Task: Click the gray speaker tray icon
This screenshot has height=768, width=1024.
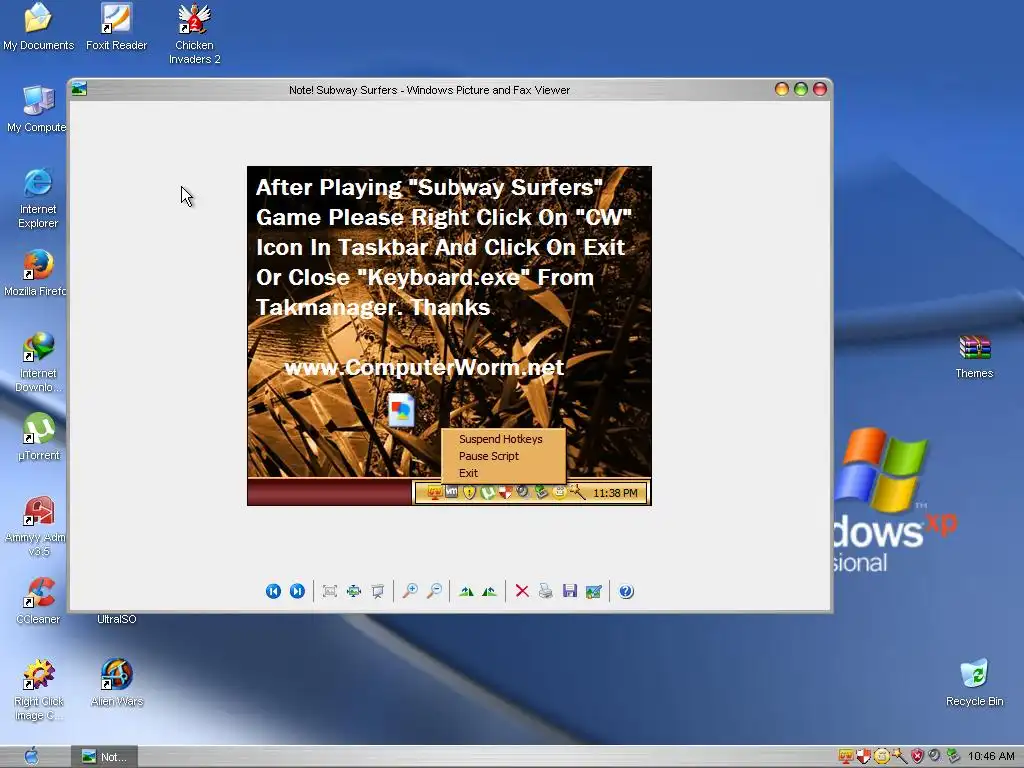Action: (935, 756)
